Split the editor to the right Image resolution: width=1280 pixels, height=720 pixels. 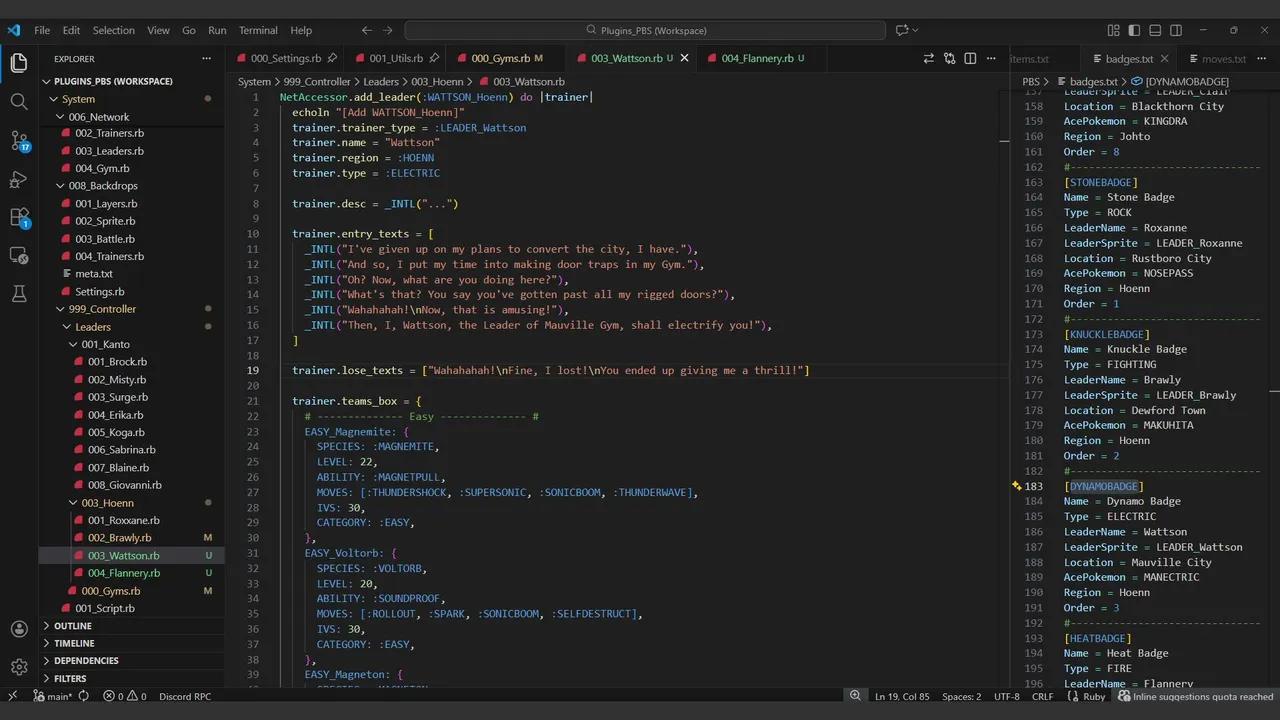point(970,59)
